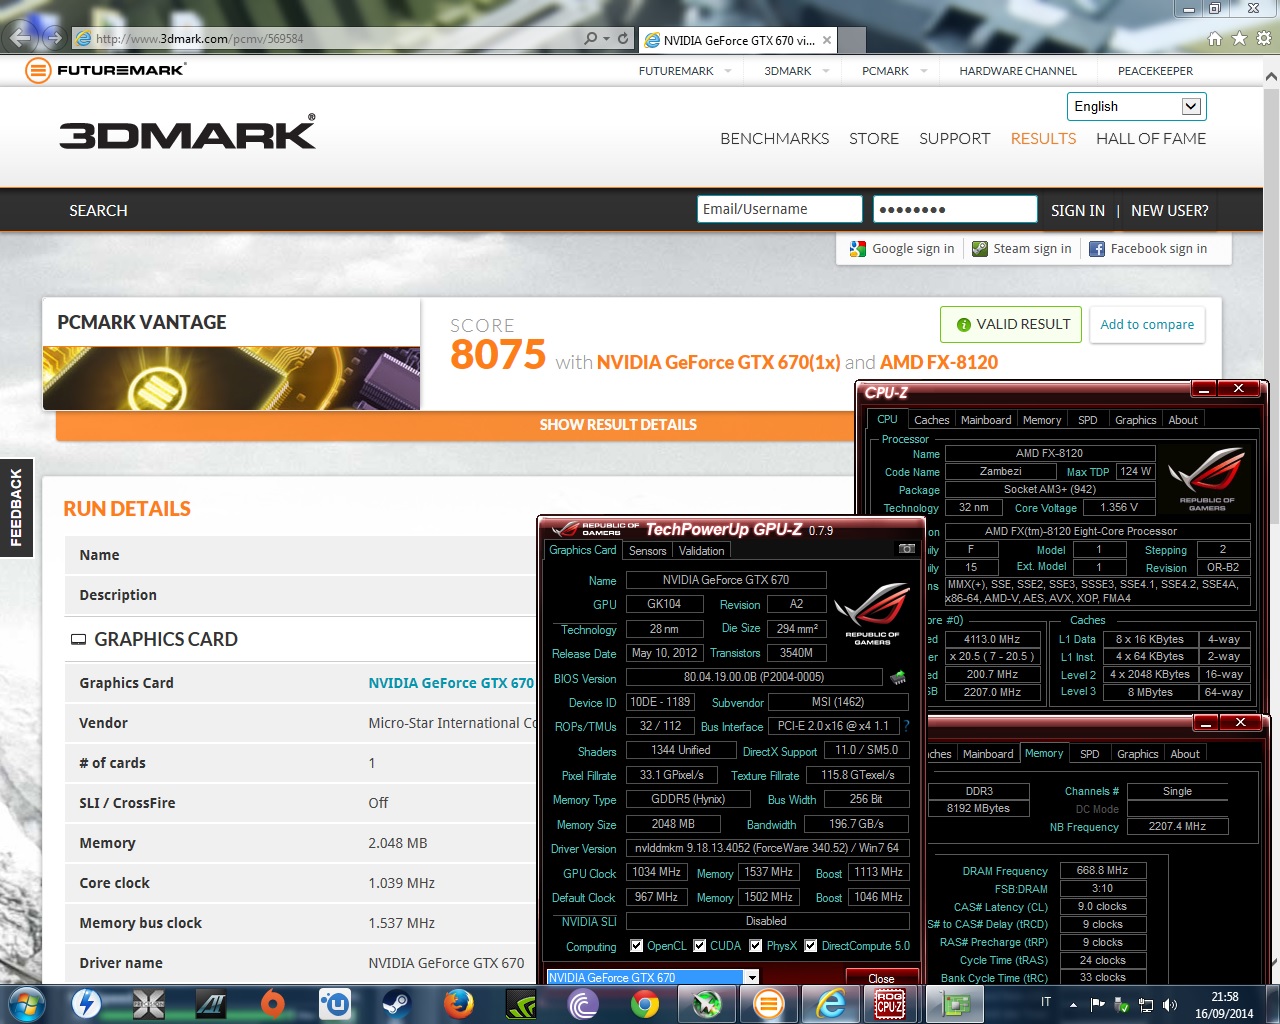Open the Mainboard tab in upper CPU-Z window
Screen dimensions: 1280x1024
pos(986,420)
